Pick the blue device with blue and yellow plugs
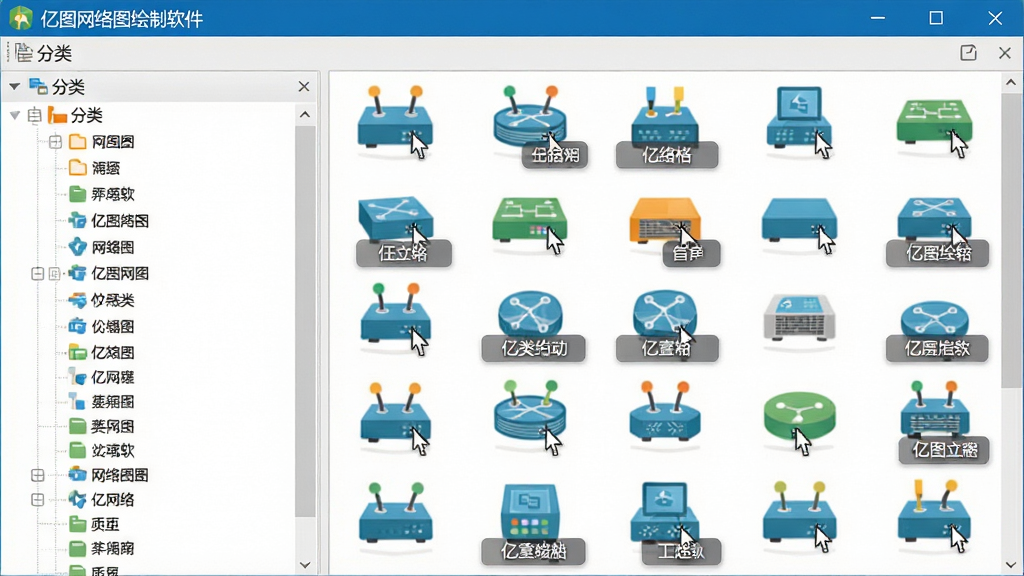Image resolution: width=1024 pixels, height=576 pixels. 665,118
